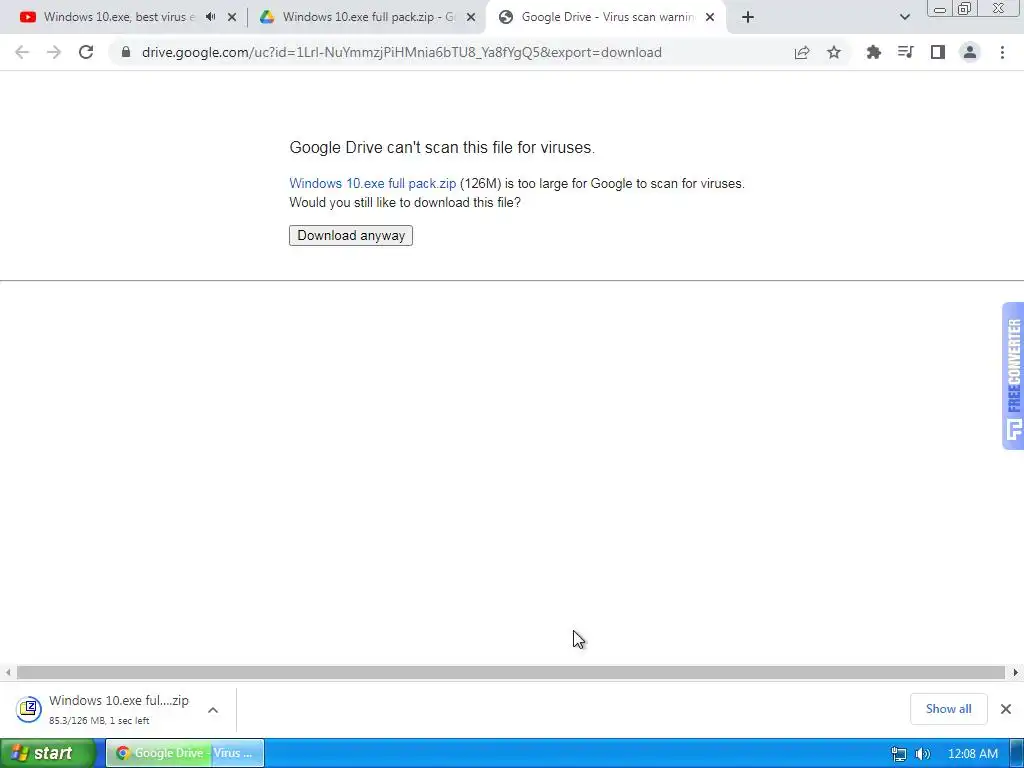
Task: Open the media controls icon
Action: click(905, 52)
